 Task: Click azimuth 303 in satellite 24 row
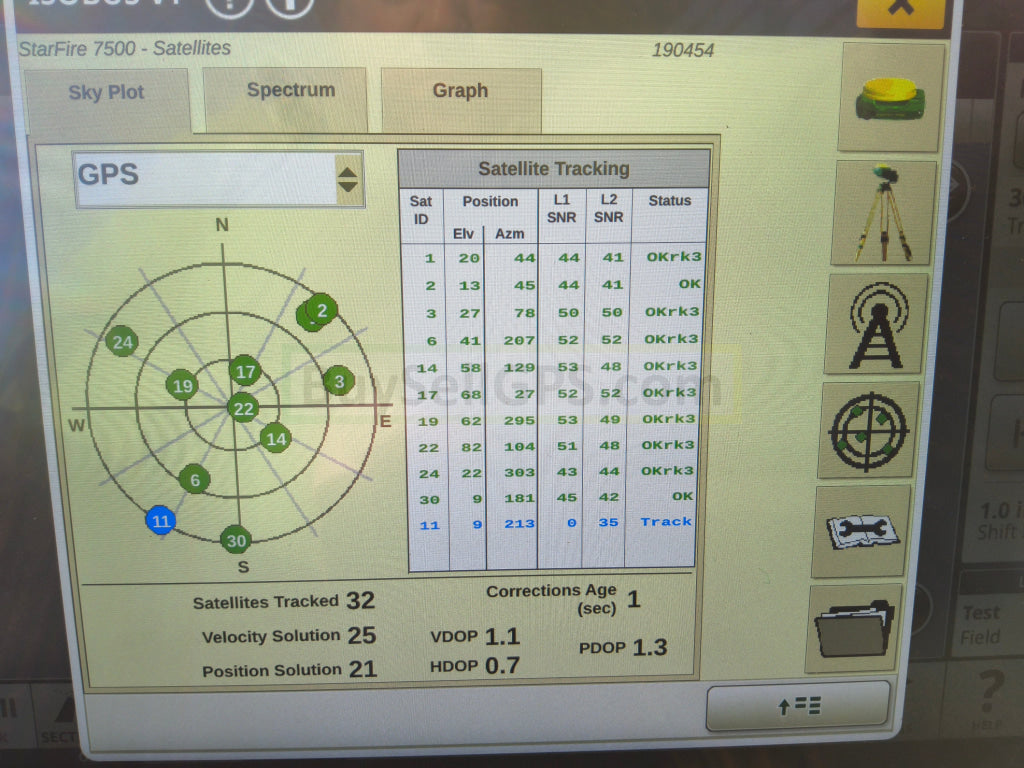[519, 472]
